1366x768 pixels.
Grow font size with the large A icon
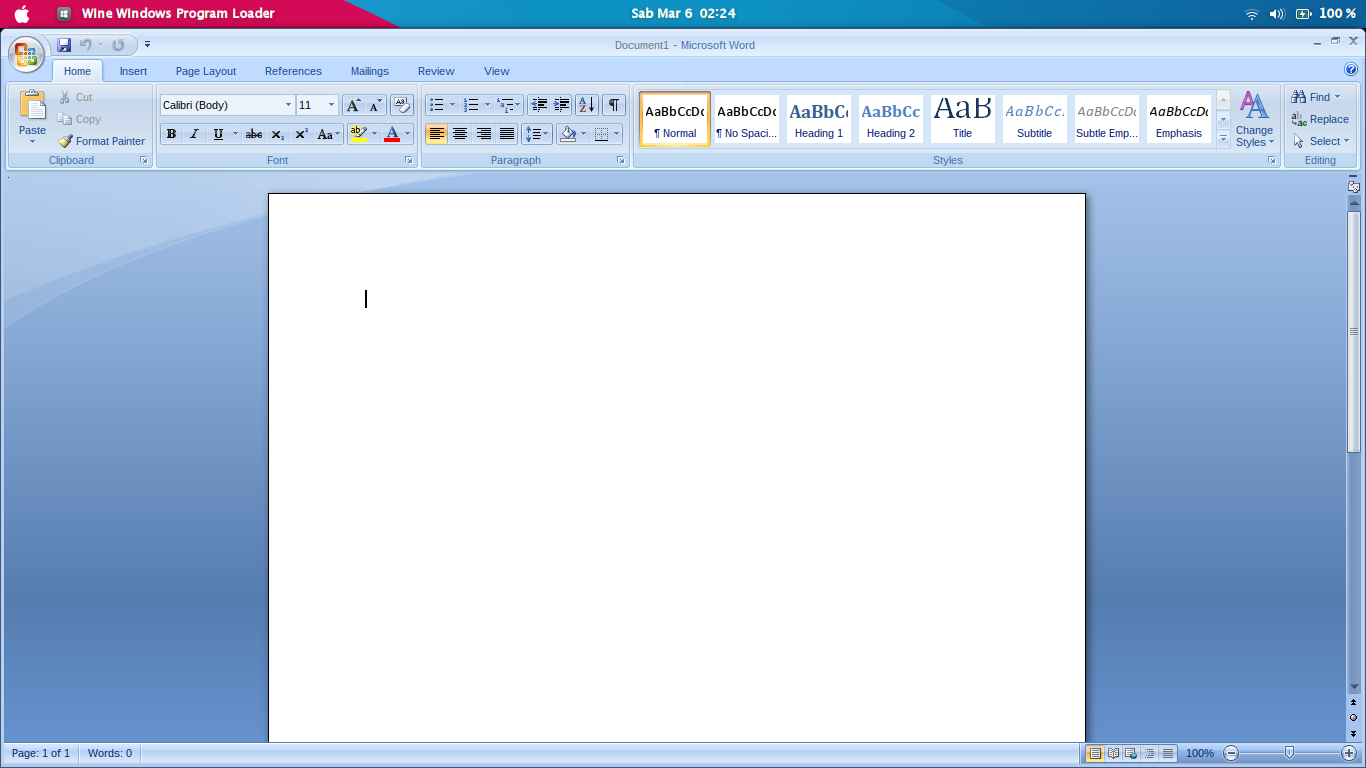pos(353,105)
